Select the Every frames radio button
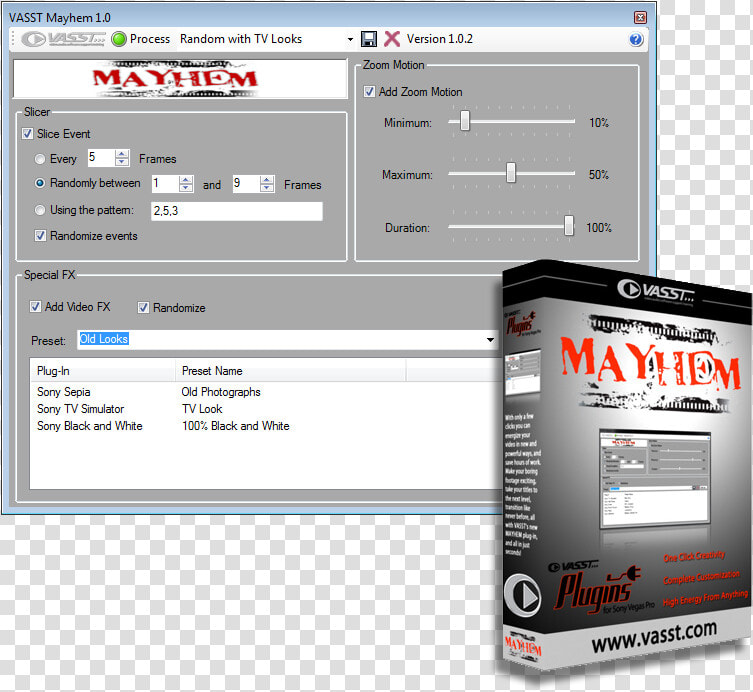 tap(40, 159)
